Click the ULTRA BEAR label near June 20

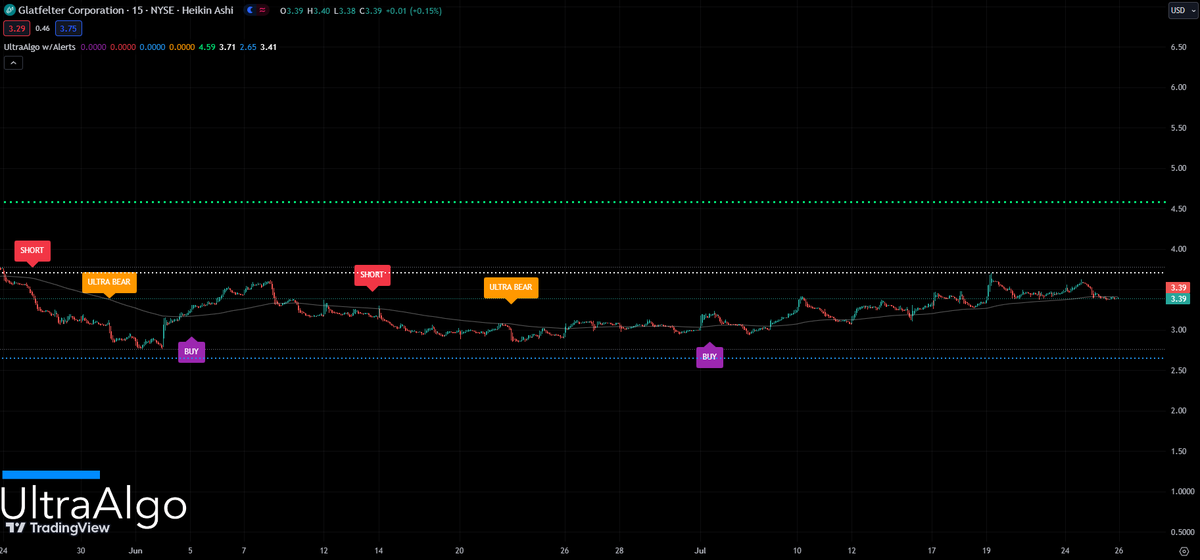click(511, 290)
